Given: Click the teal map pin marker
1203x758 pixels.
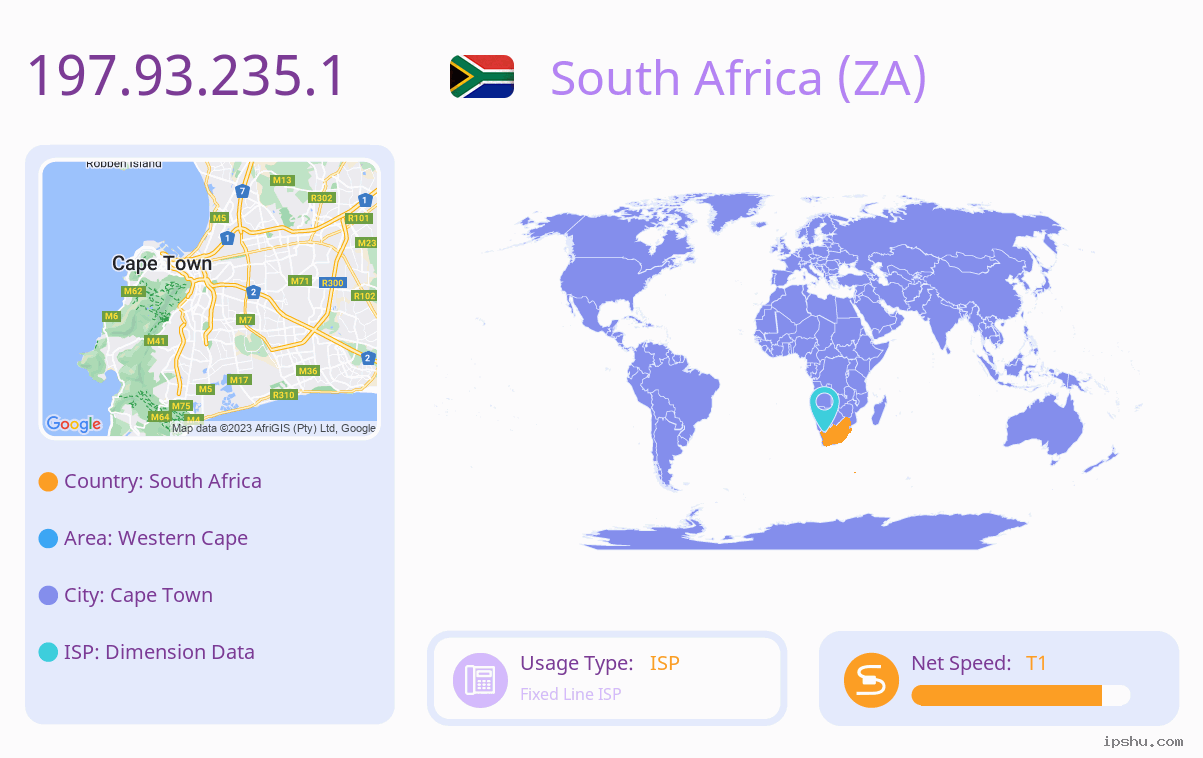Looking at the screenshot, I should (824, 408).
